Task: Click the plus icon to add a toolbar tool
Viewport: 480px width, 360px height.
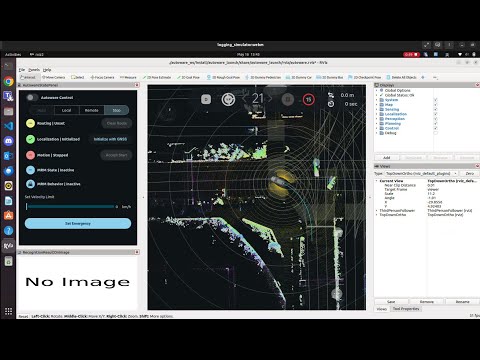Action: click(423, 77)
